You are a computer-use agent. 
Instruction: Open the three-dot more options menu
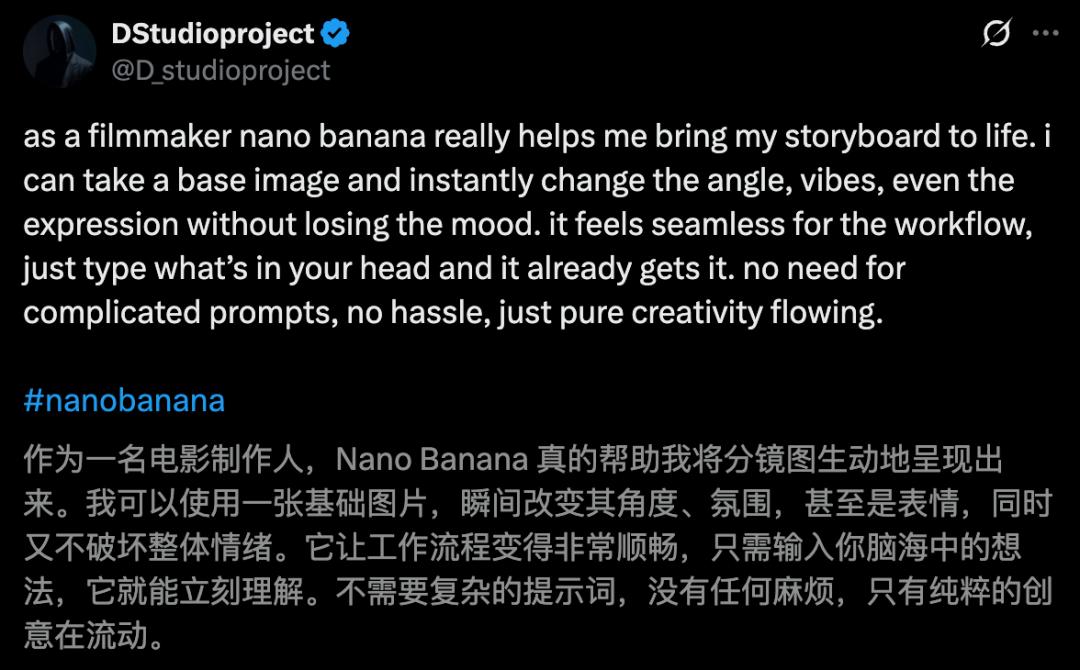(x=1044, y=34)
